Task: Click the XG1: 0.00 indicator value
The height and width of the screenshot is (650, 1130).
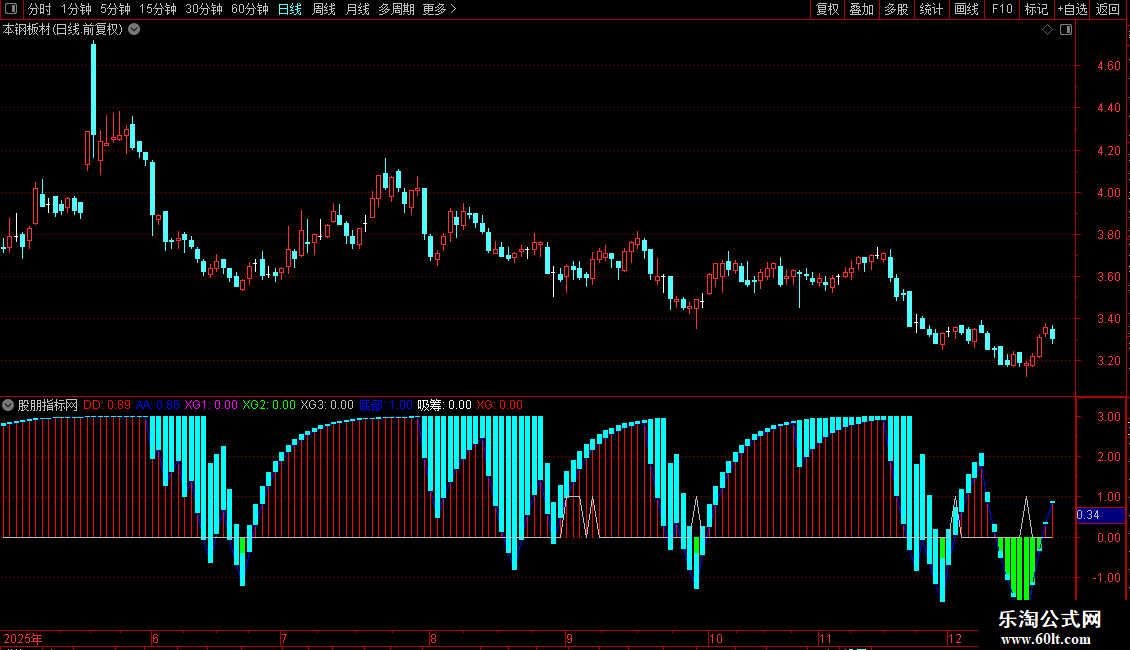Action: point(210,405)
